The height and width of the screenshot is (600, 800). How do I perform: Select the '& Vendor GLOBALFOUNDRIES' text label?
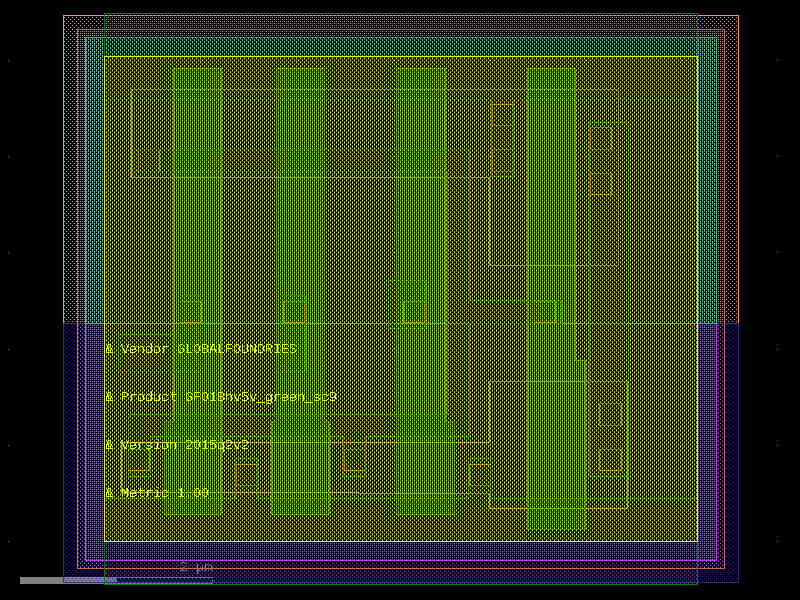coord(201,349)
